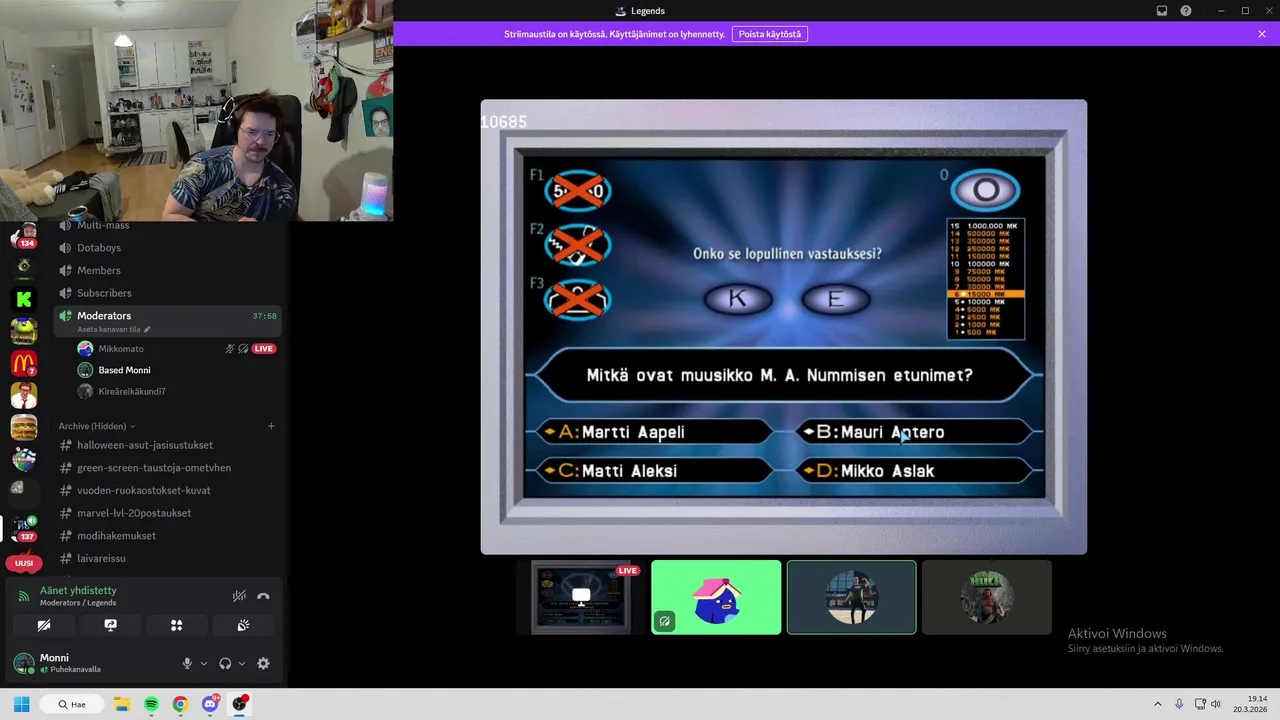
Task: Open the burger image server icon
Action: (x=24, y=427)
